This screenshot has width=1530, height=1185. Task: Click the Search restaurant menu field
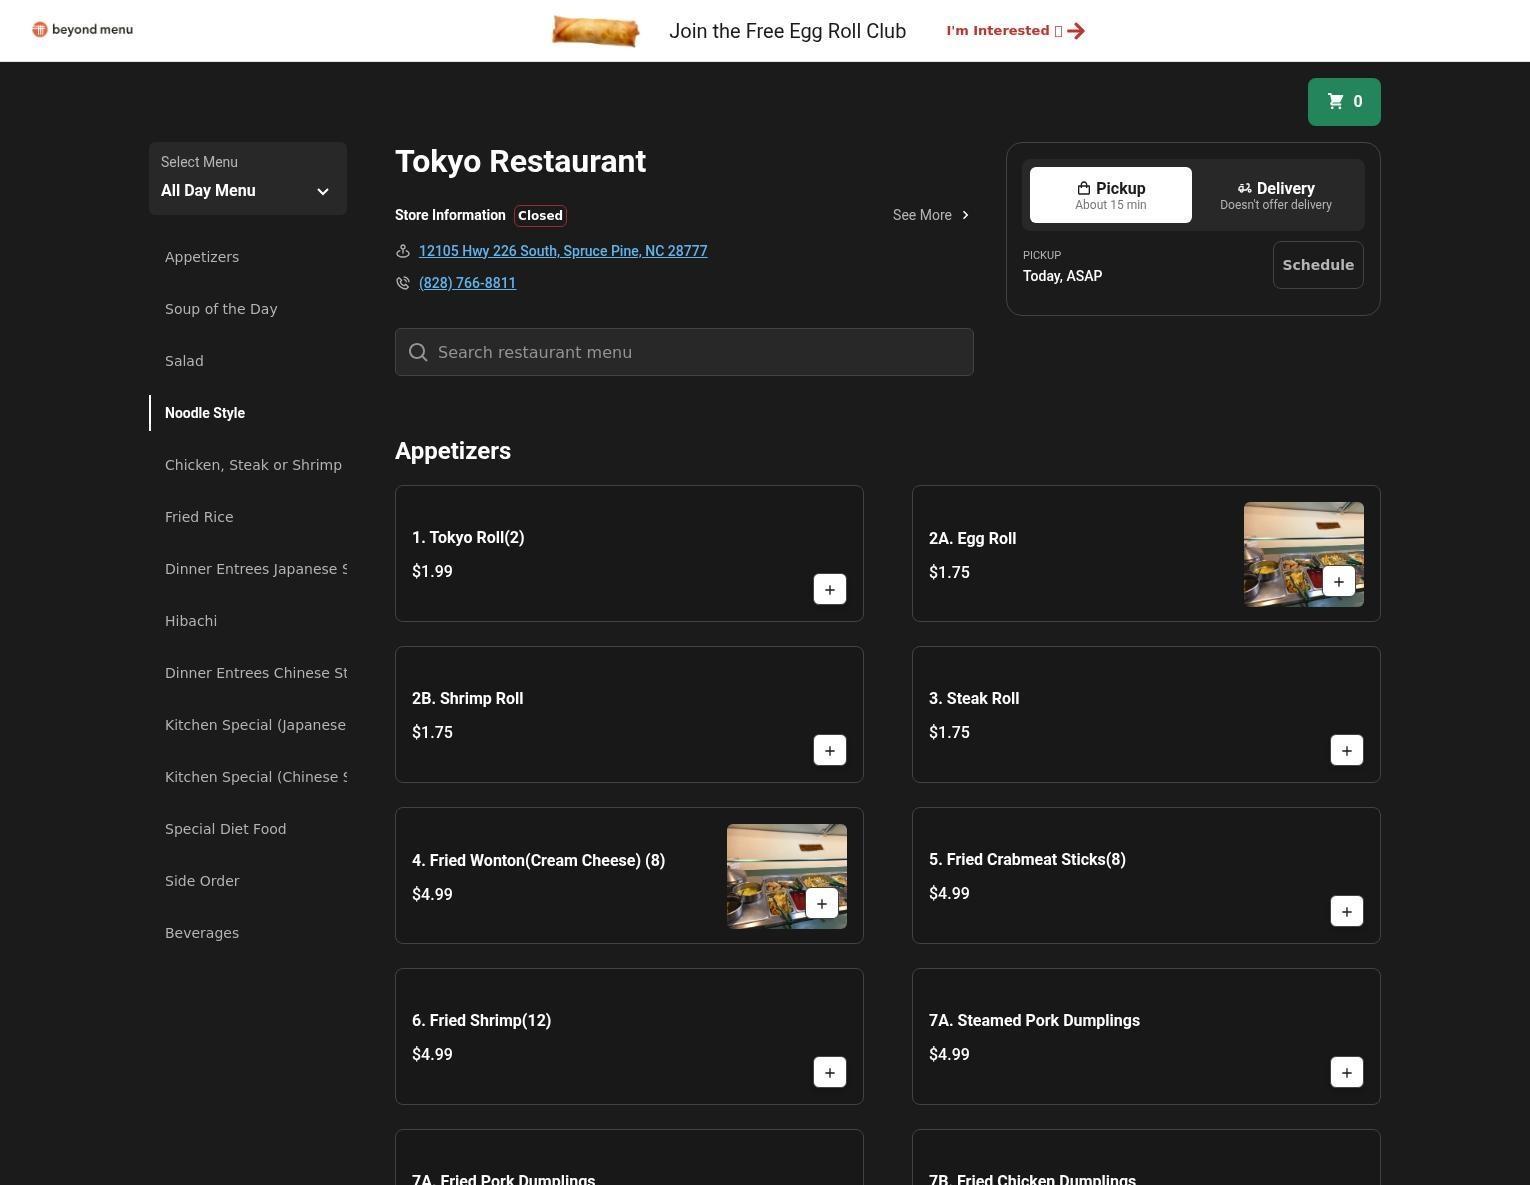[684, 352]
